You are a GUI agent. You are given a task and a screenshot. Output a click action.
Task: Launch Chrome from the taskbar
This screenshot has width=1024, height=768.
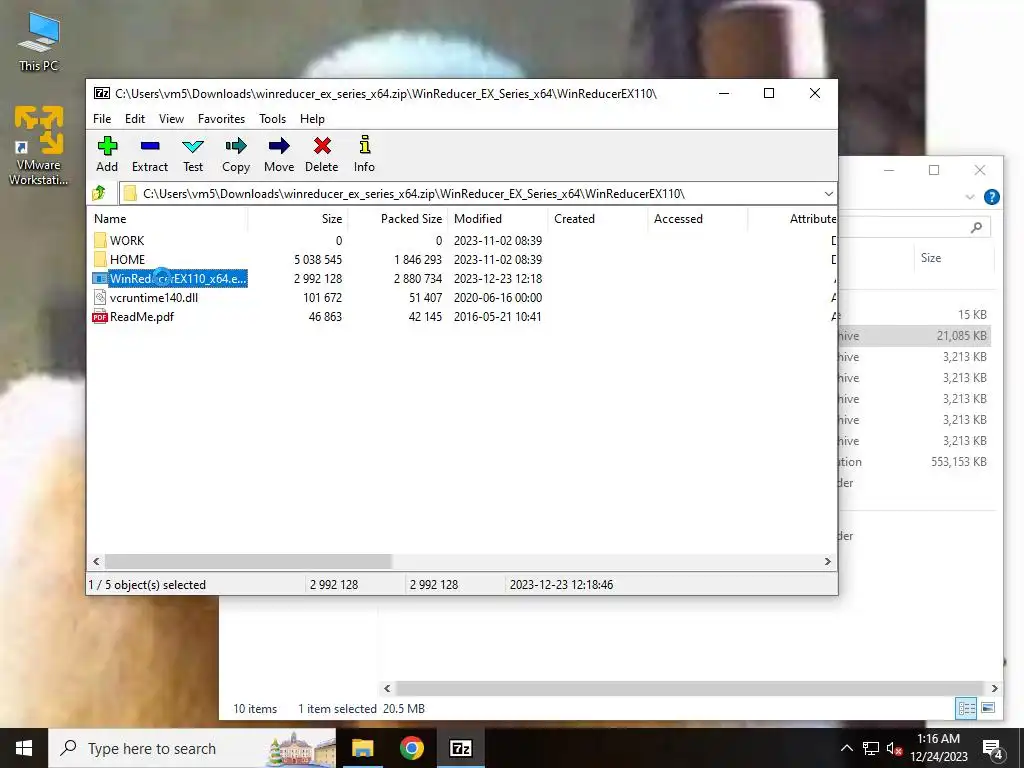click(411, 748)
